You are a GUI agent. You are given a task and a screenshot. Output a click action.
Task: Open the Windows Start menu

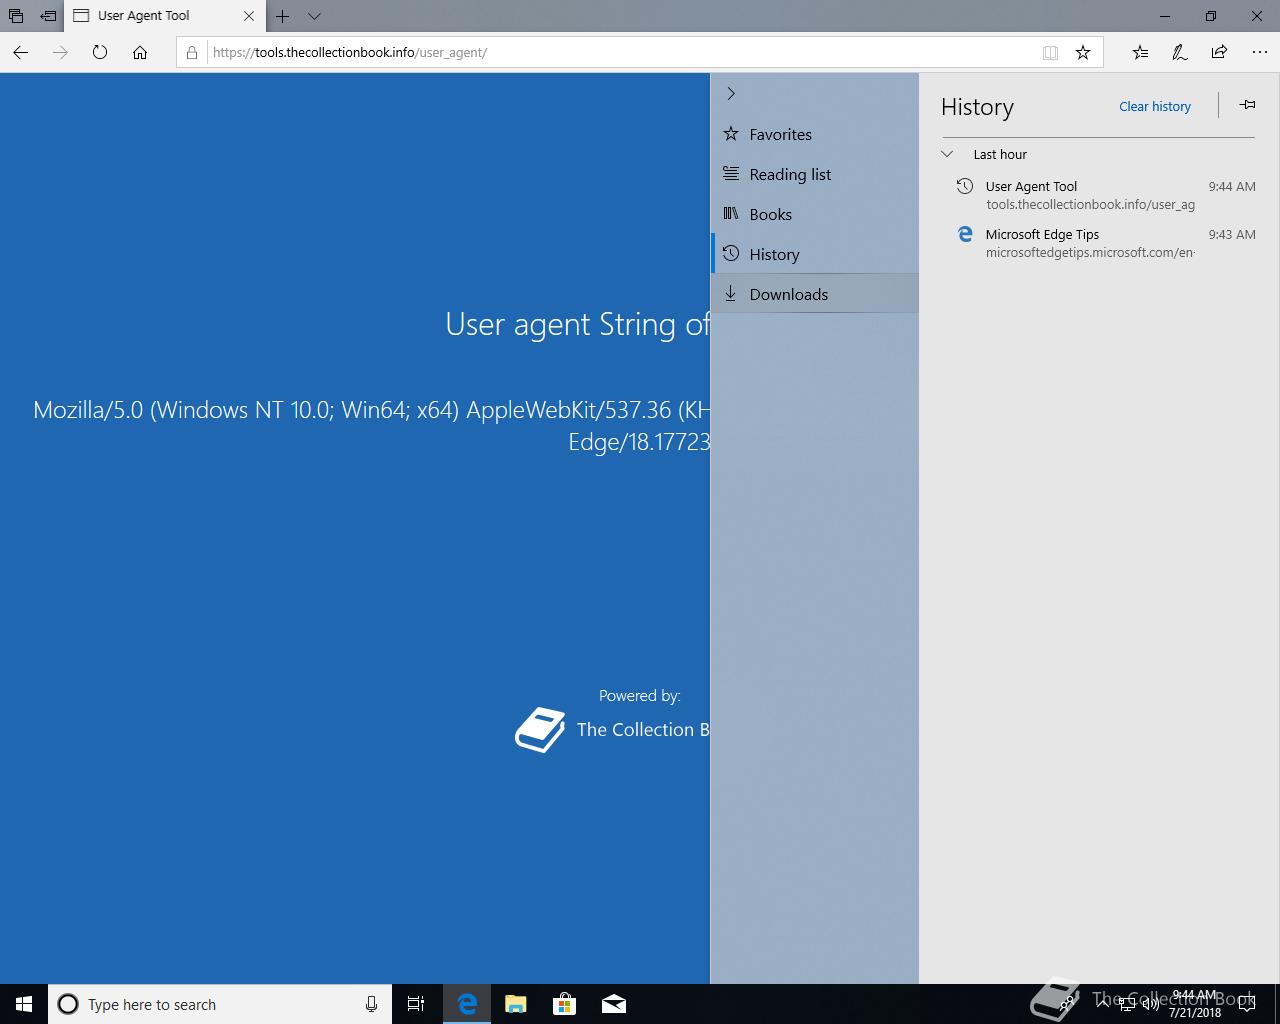(x=24, y=1004)
